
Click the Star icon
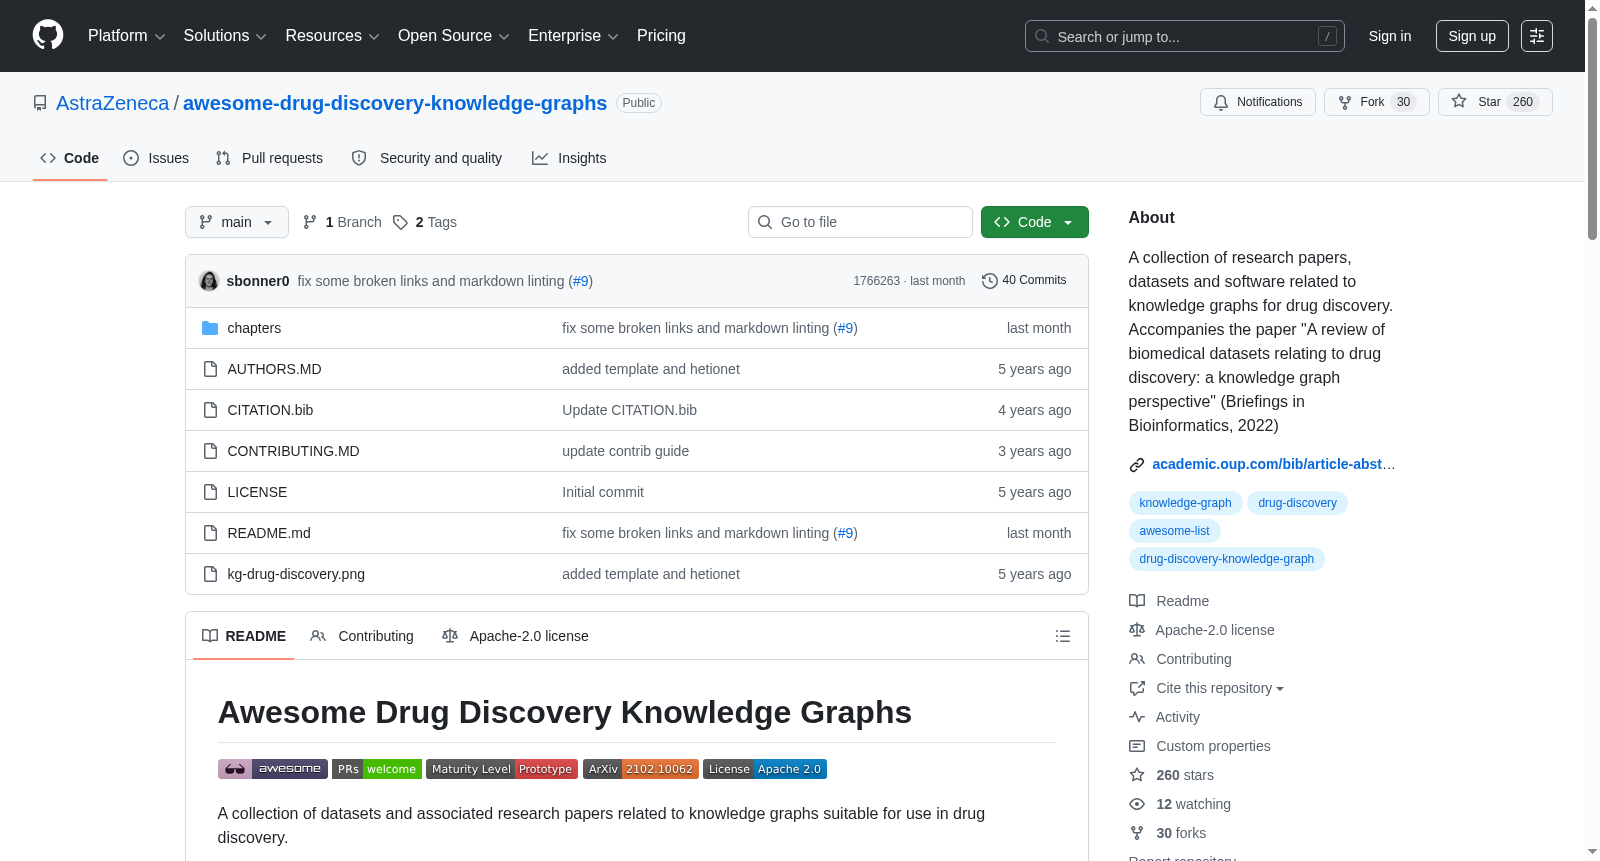pos(1459,102)
